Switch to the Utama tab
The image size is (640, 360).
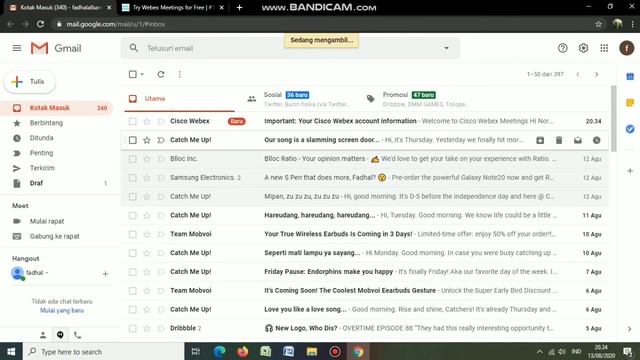tap(180, 99)
